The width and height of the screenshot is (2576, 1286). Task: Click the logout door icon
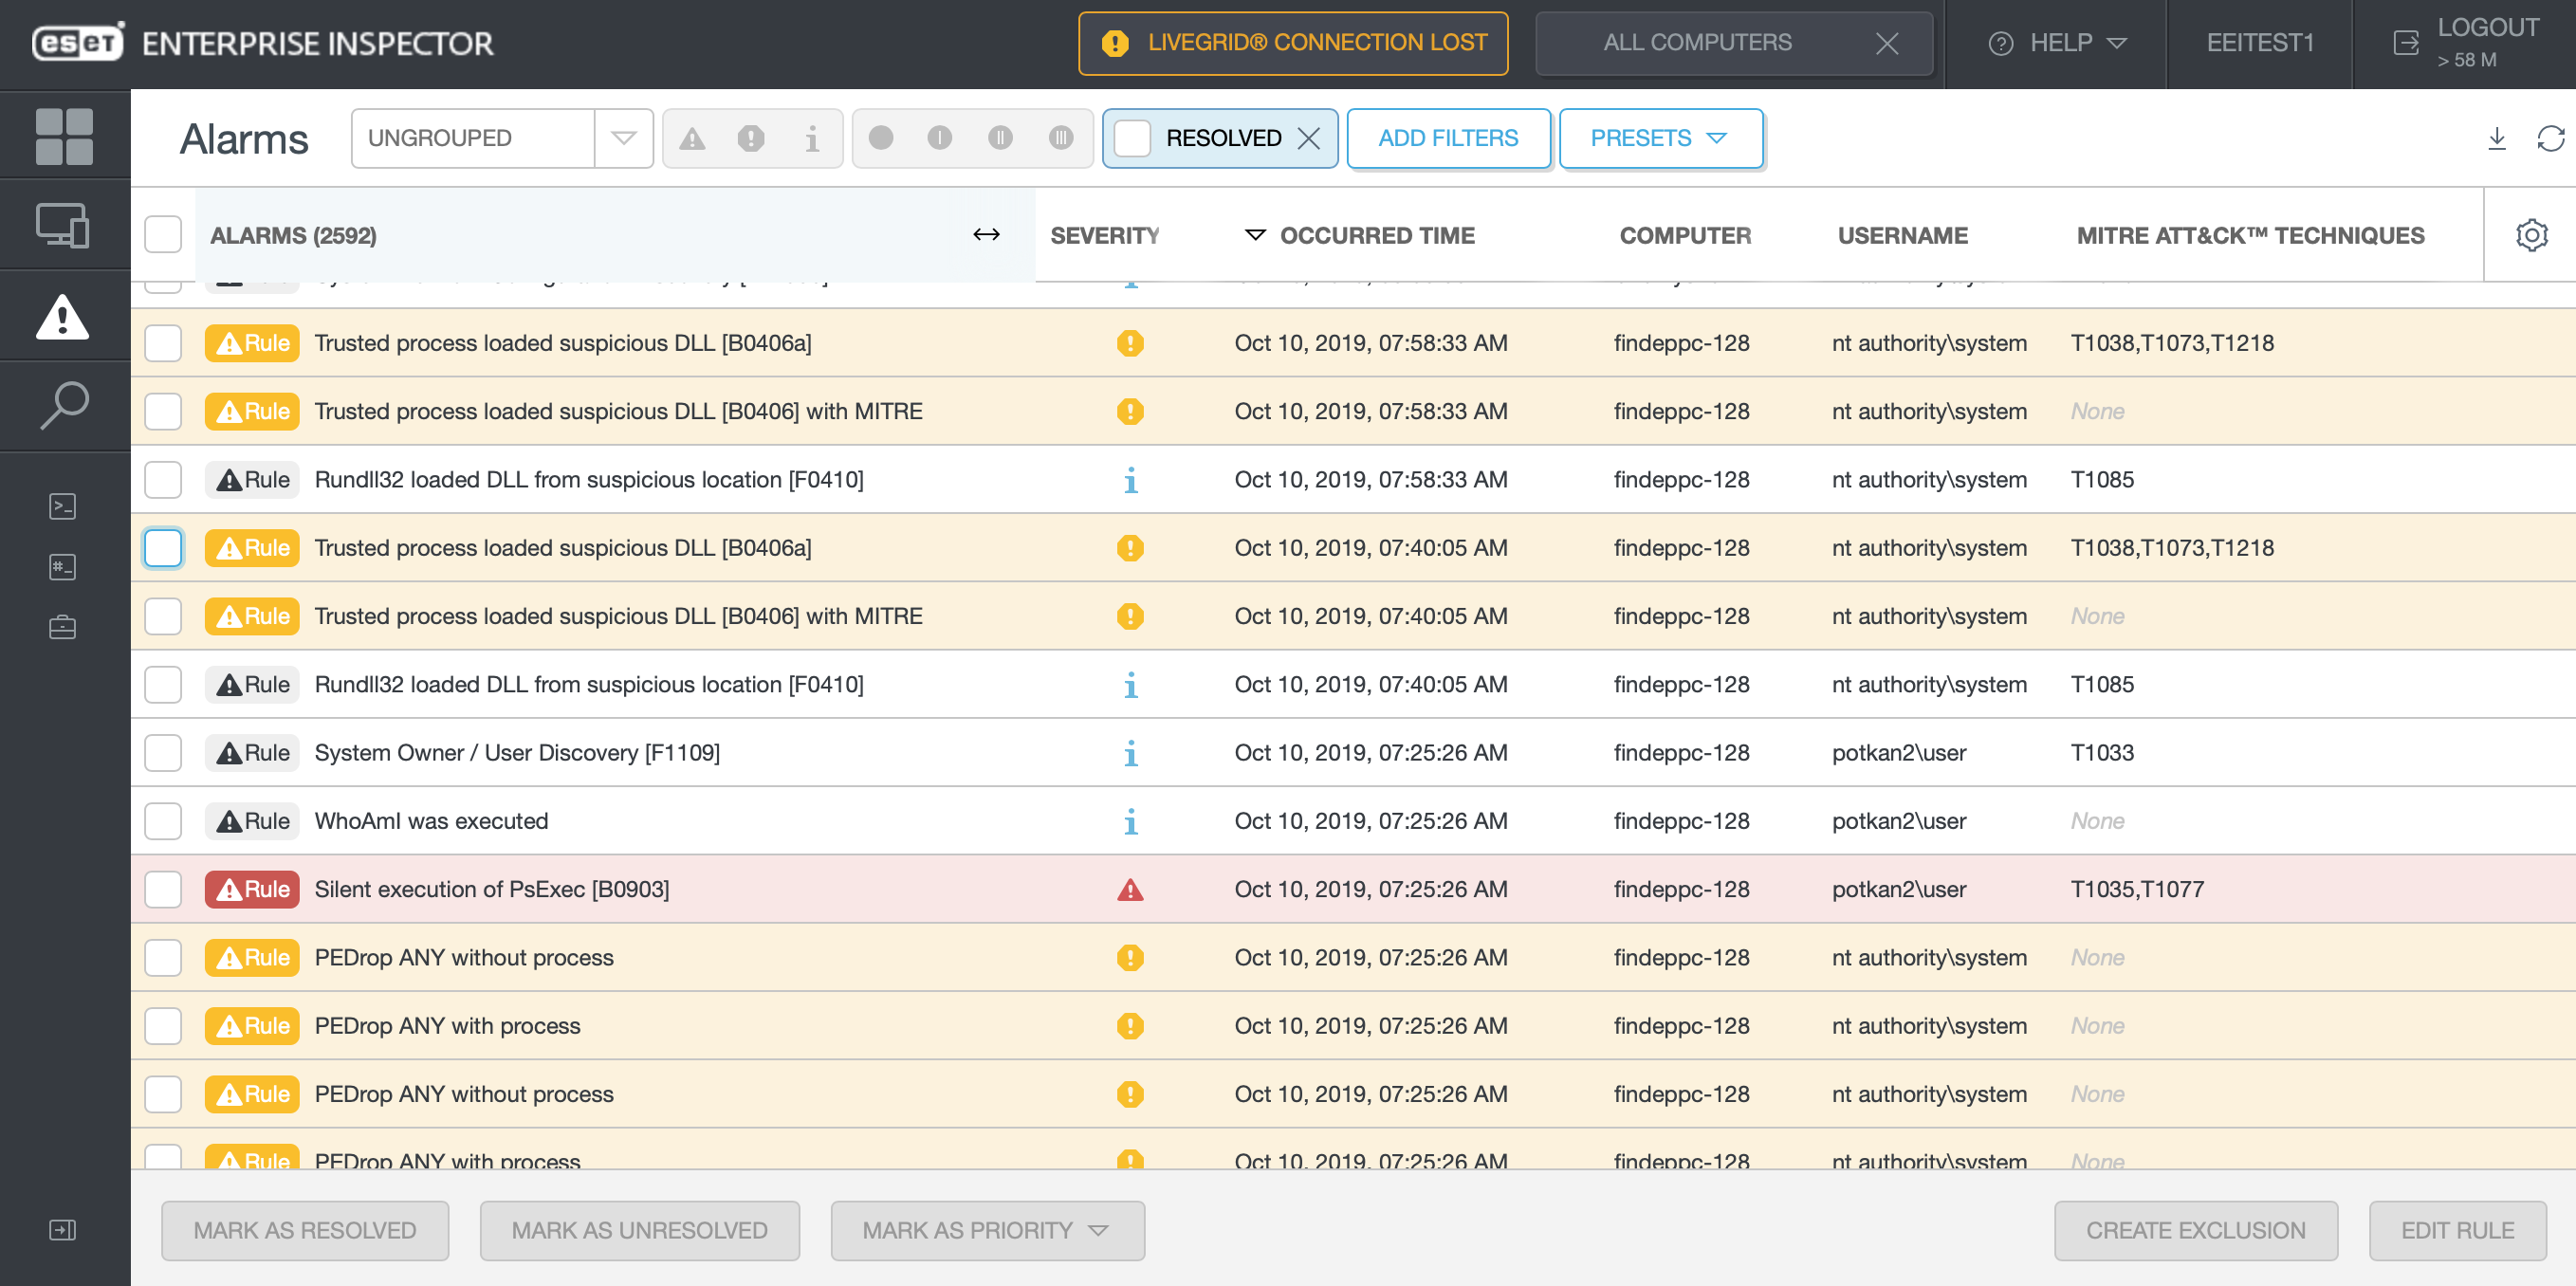tap(2406, 43)
